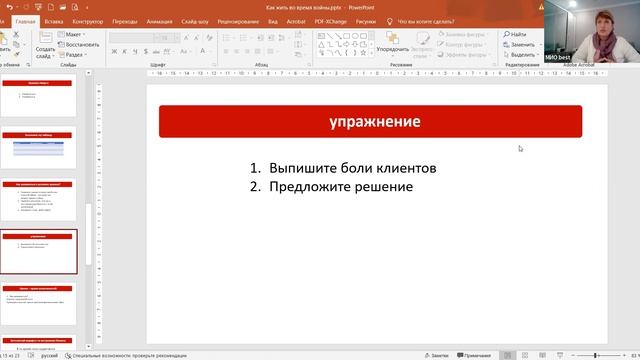The width and height of the screenshot is (640, 360).
Task: Click slide title упражнение
Action: coord(375,122)
